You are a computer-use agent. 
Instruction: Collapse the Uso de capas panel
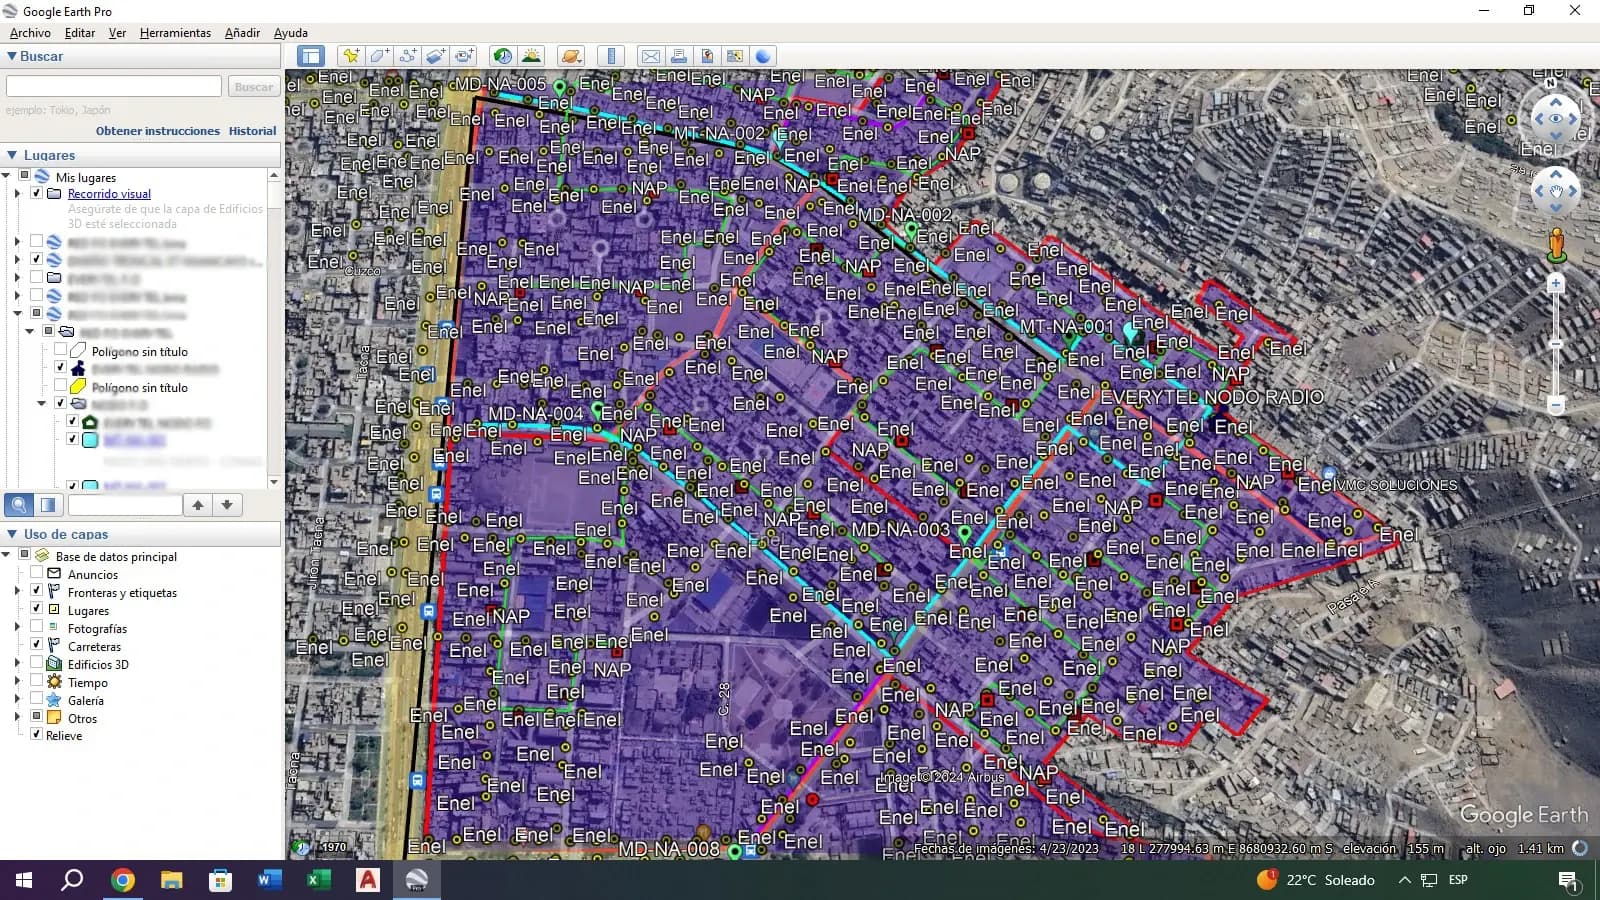[141, 534]
